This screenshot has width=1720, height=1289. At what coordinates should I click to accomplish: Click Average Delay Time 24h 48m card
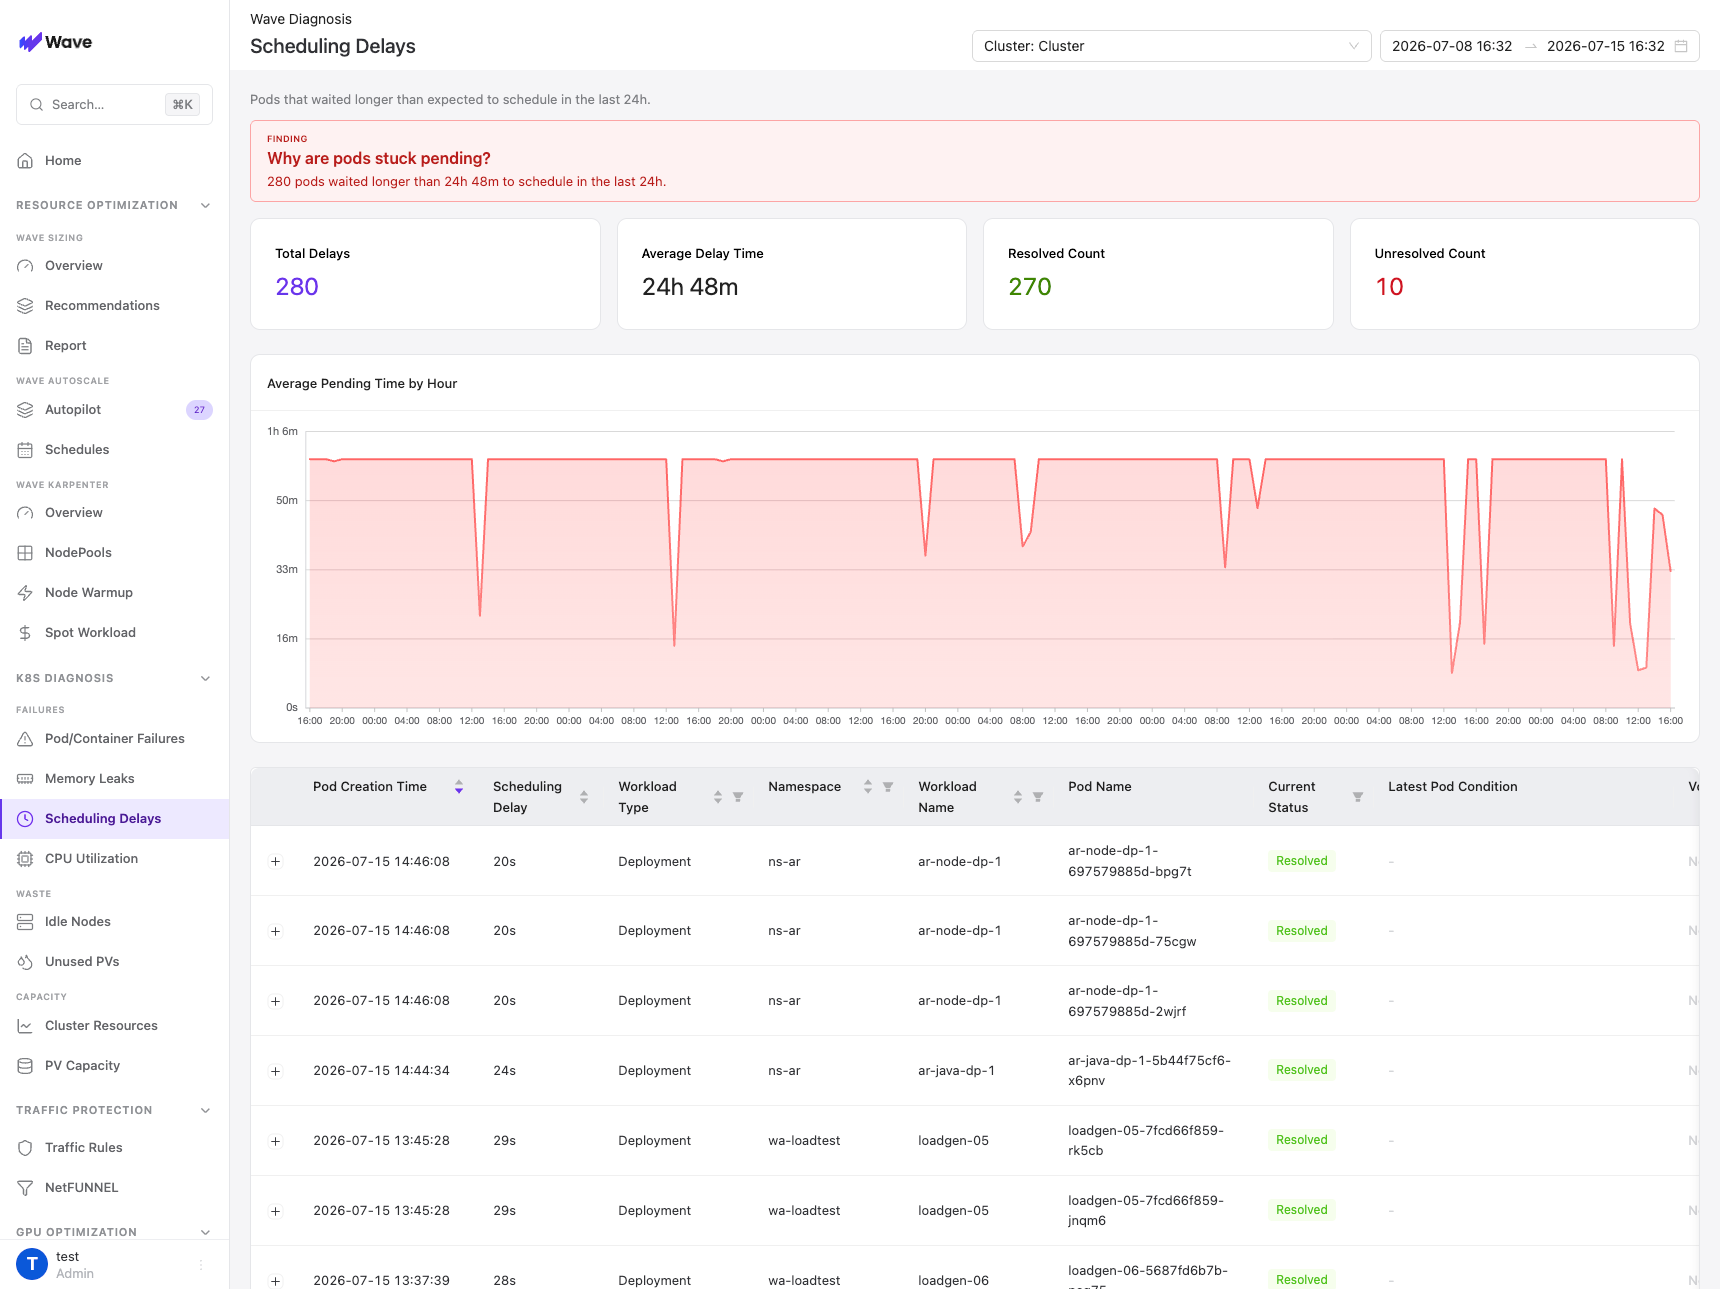(792, 274)
